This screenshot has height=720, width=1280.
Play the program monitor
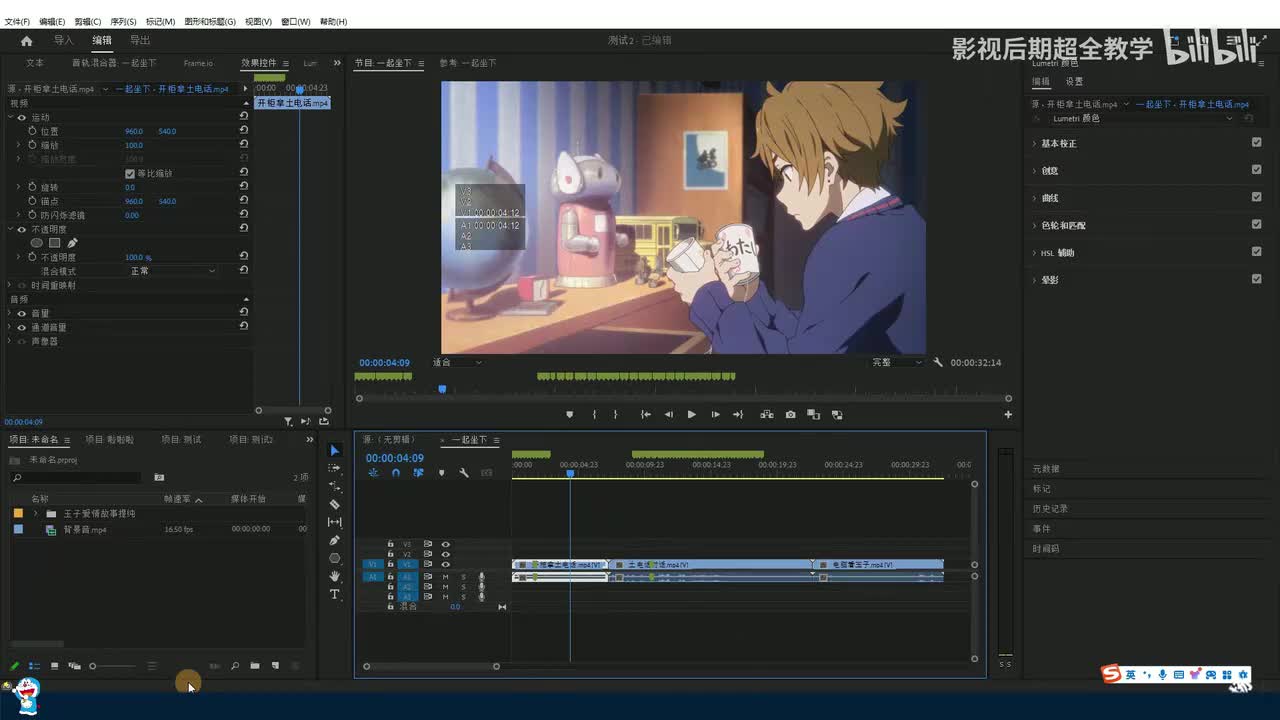pyautogui.click(x=691, y=414)
